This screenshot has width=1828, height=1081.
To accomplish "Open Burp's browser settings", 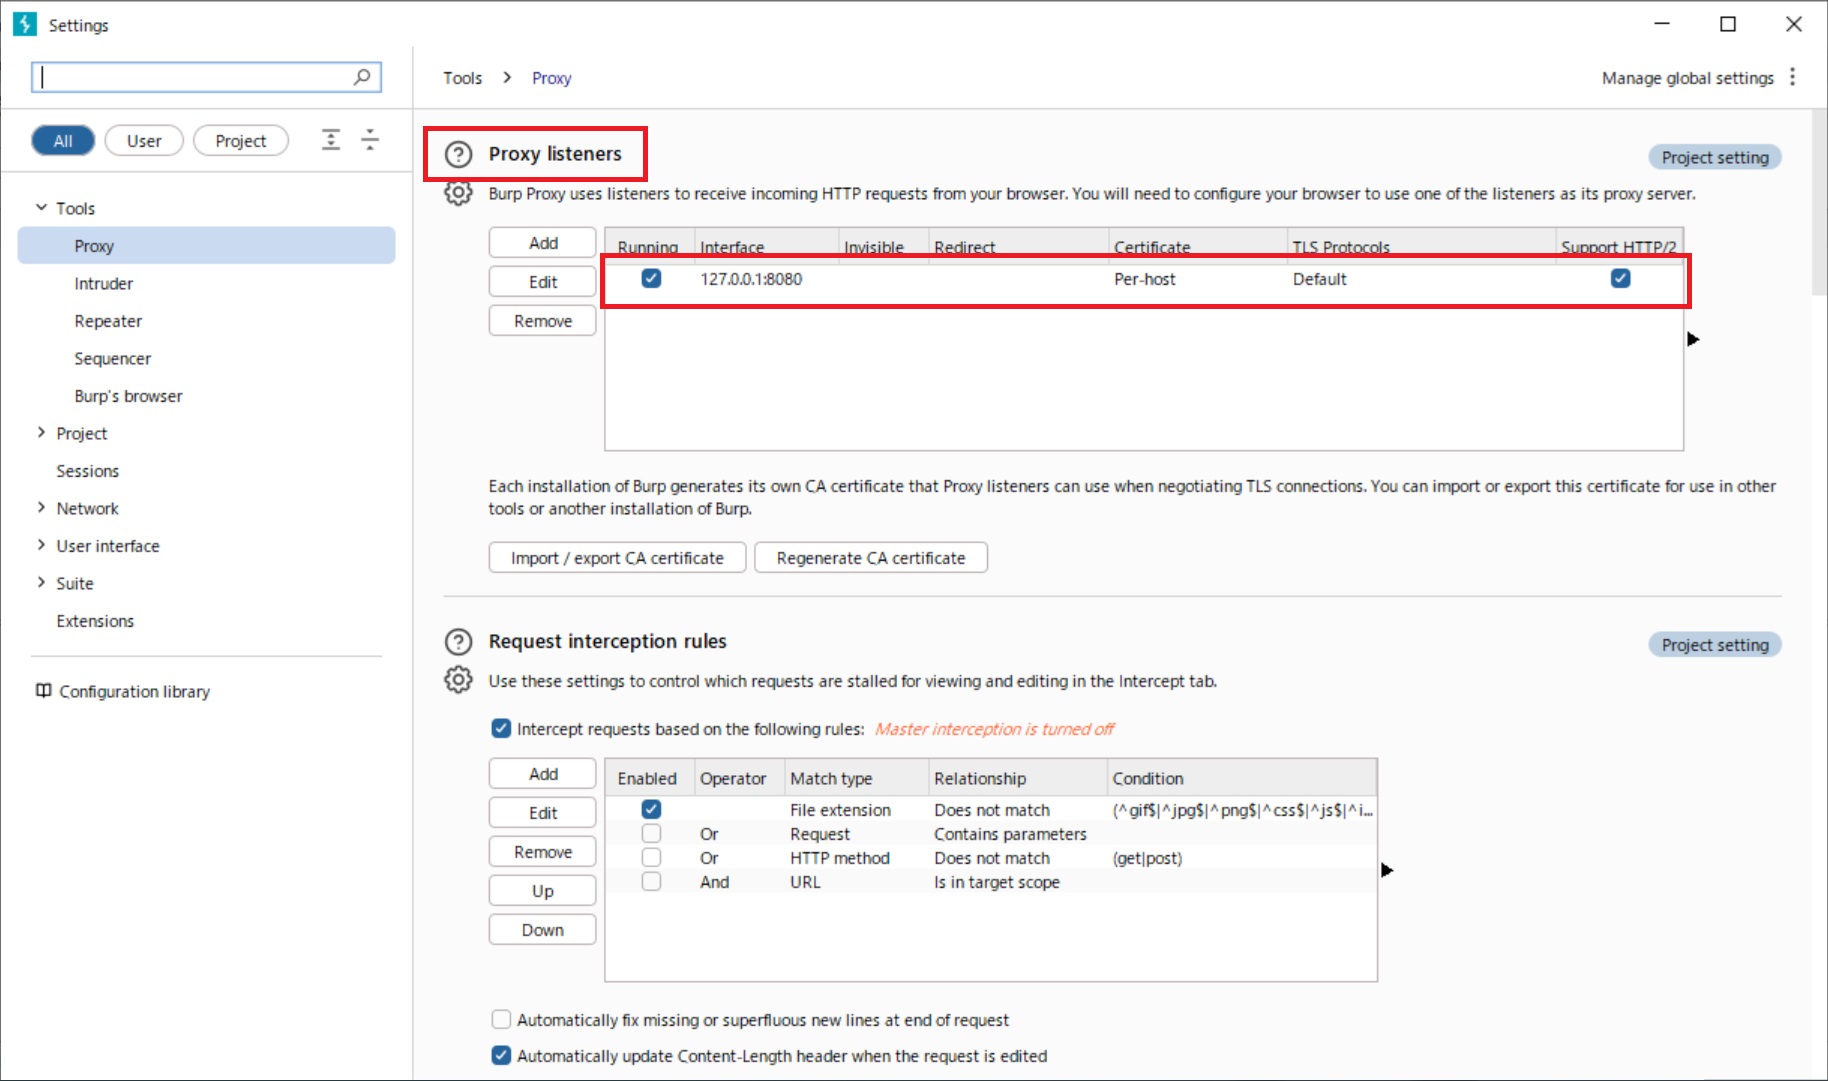I will click(128, 396).
